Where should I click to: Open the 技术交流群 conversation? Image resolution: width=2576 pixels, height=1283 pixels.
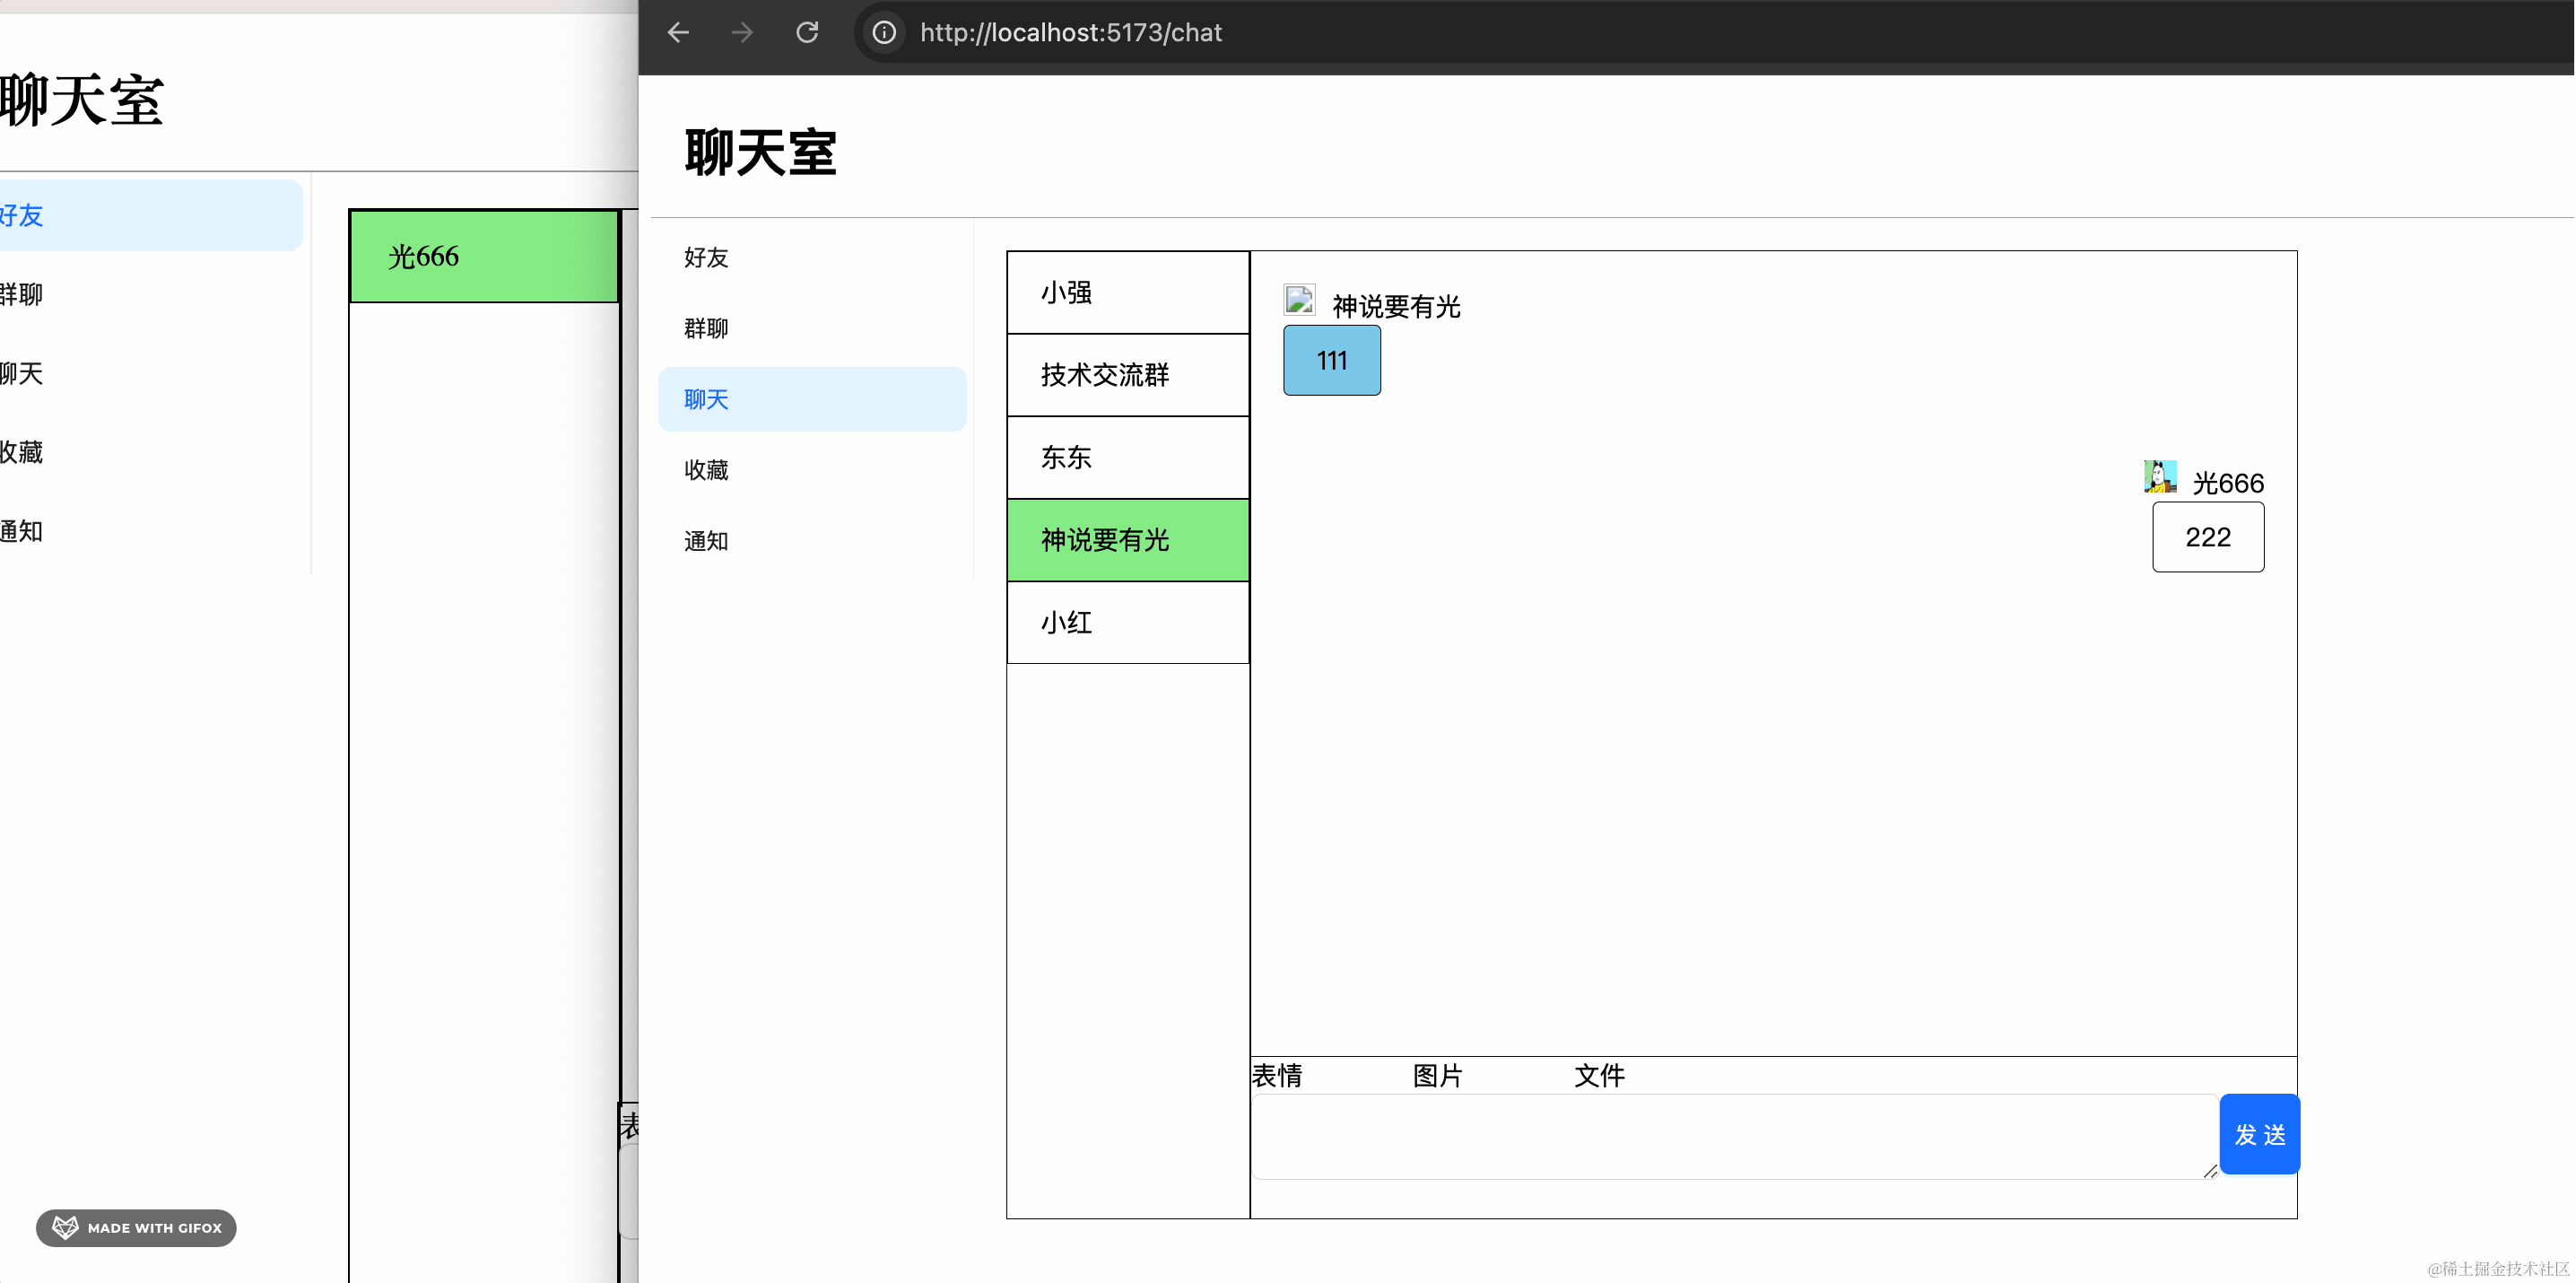[x=1127, y=375]
